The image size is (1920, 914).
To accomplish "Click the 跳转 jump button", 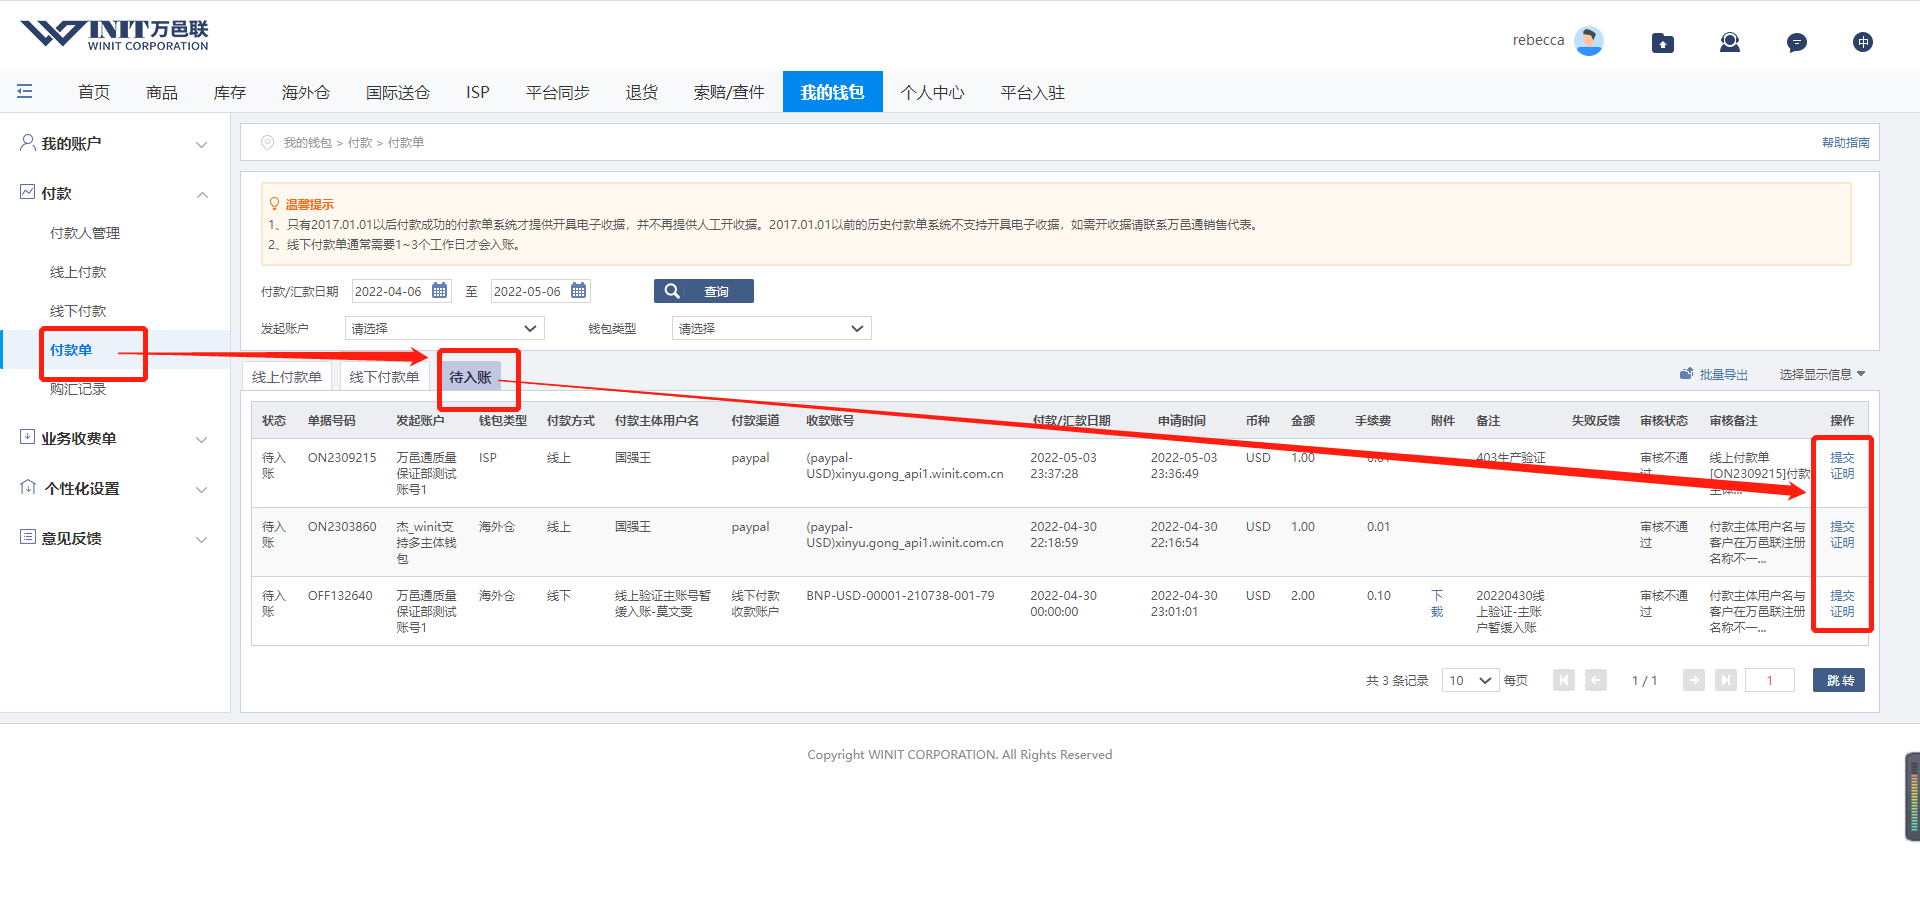I will coord(1840,680).
